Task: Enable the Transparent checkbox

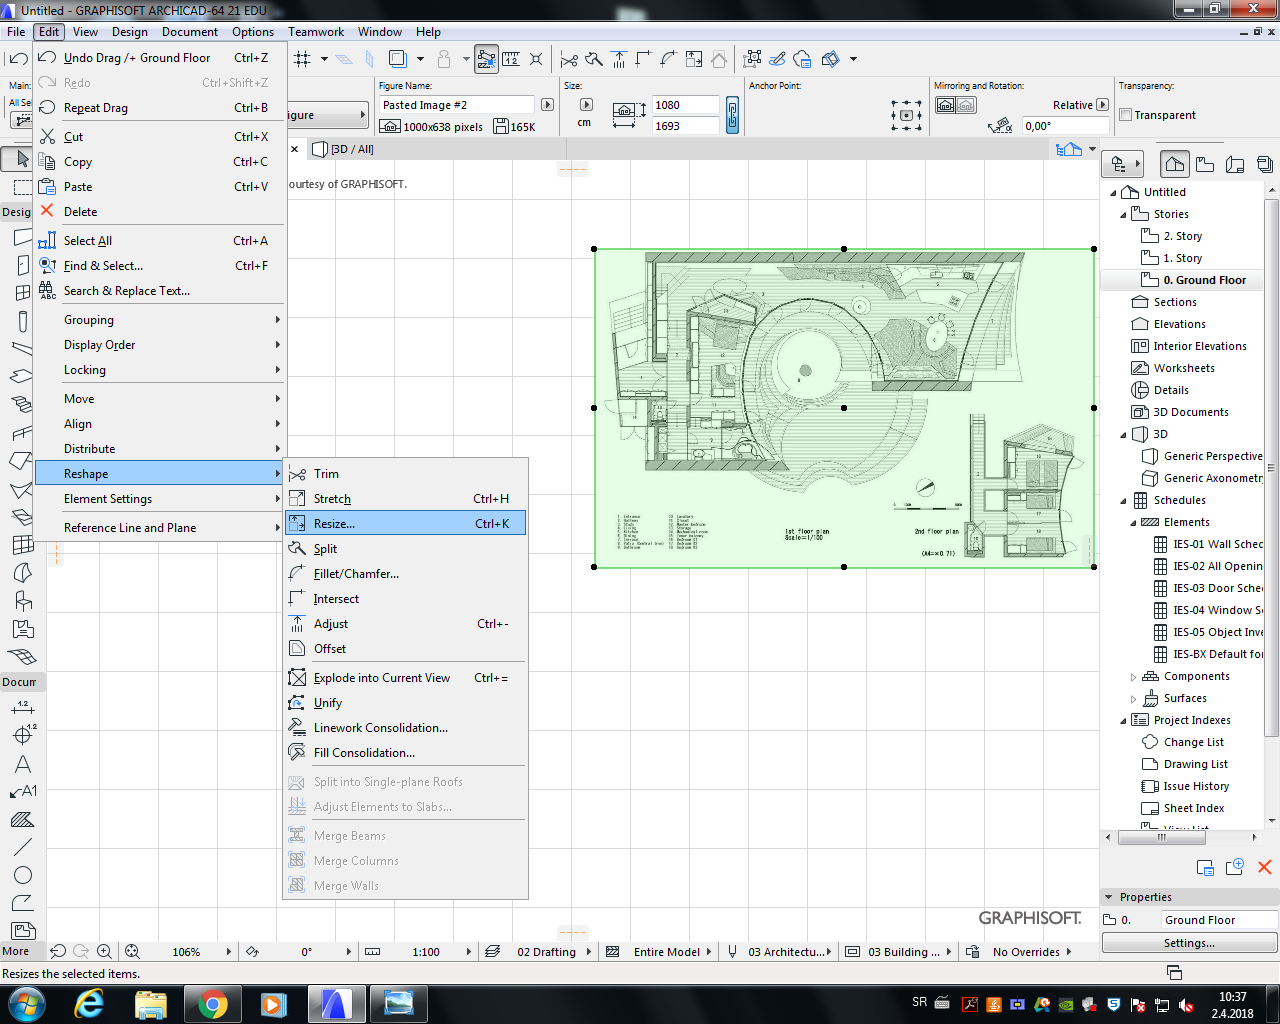Action: [1125, 115]
